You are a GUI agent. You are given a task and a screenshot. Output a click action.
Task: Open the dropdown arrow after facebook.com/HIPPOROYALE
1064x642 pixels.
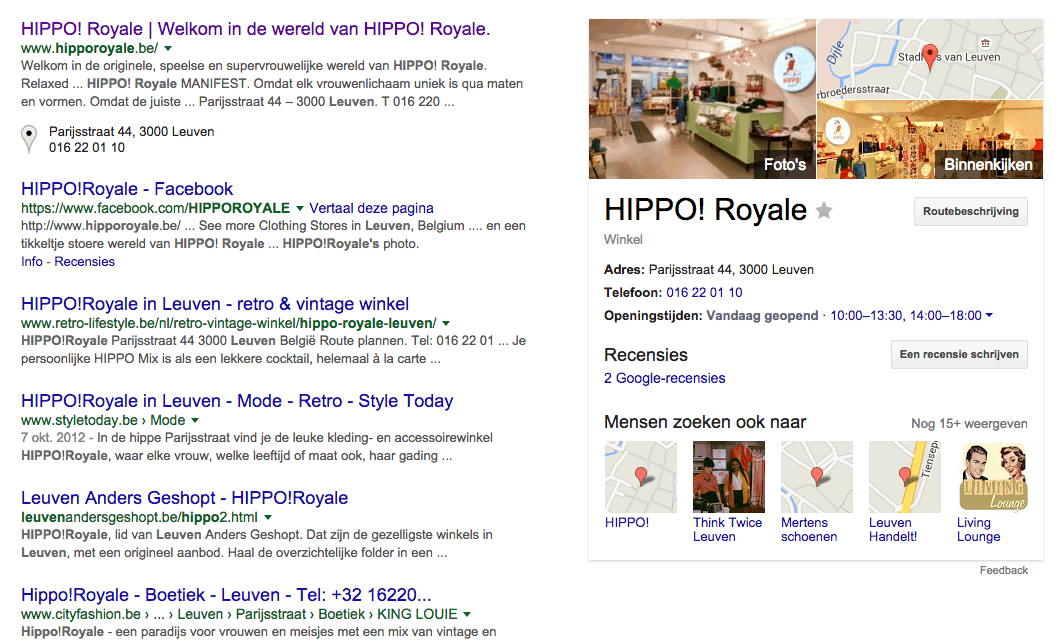click(x=299, y=208)
